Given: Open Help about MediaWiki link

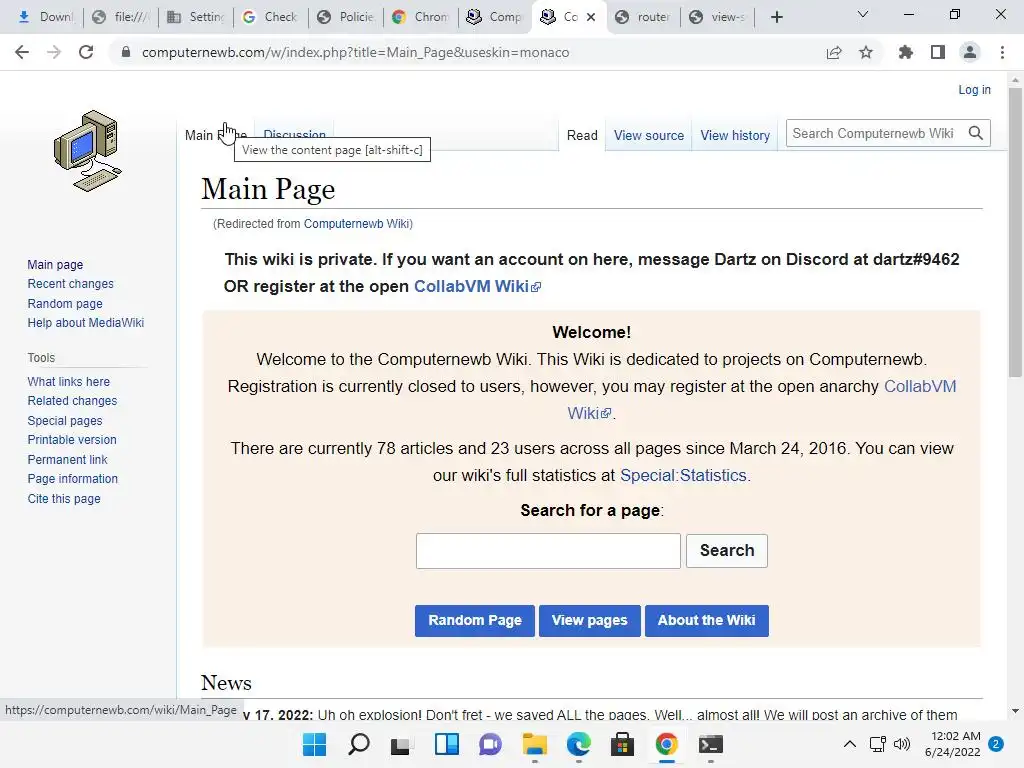Looking at the screenshot, I should coord(86,323).
